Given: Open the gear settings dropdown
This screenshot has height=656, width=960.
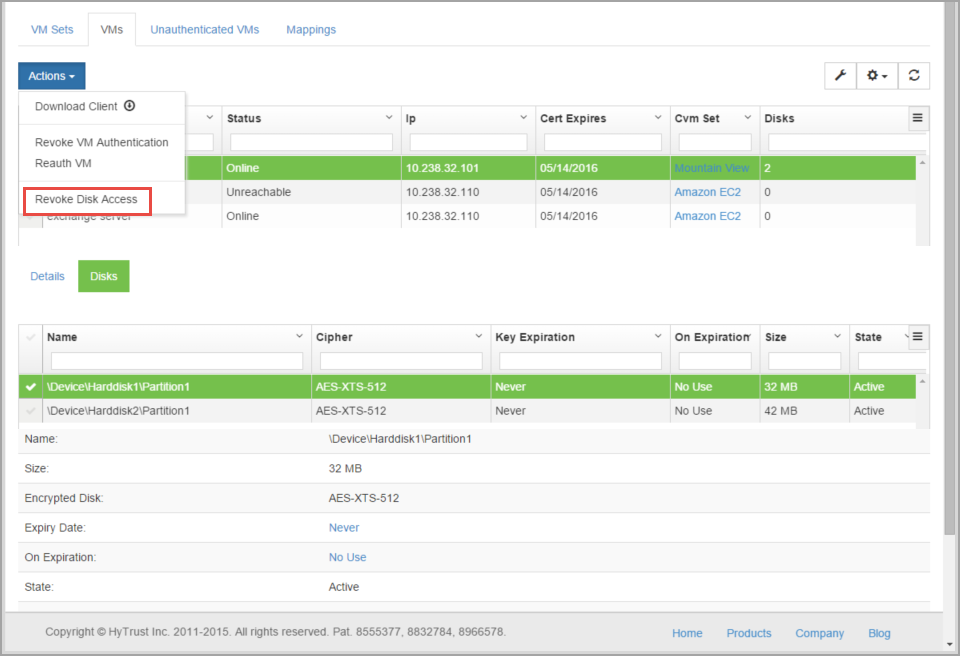Looking at the screenshot, I should (x=877, y=76).
